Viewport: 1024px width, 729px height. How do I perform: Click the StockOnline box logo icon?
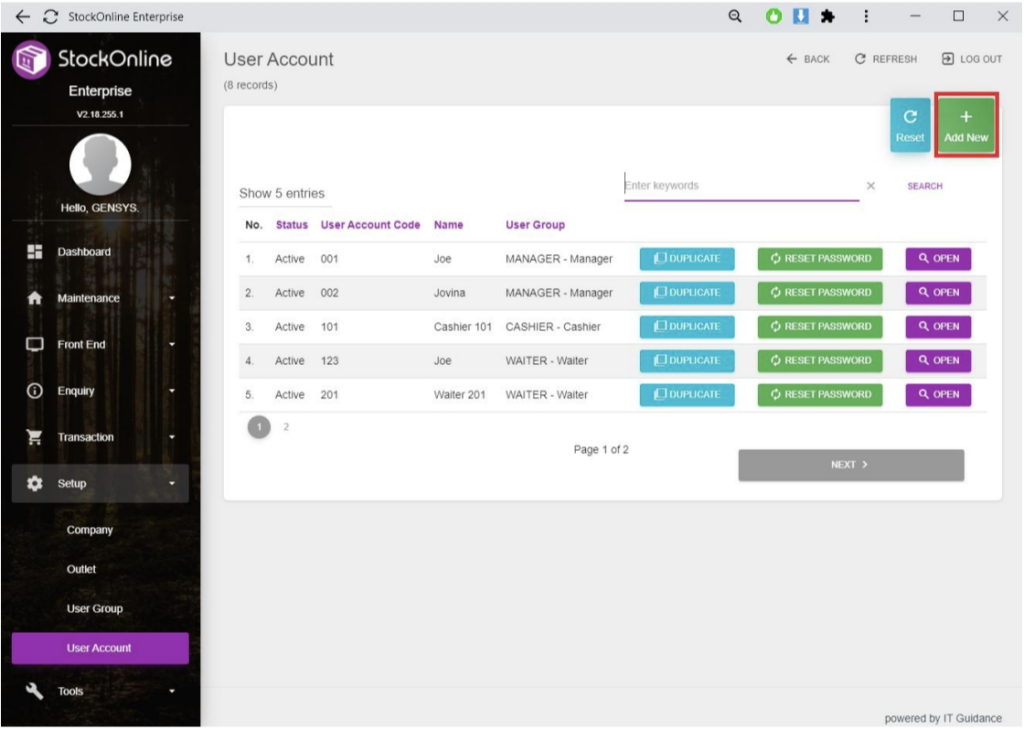click(x=31, y=59)
